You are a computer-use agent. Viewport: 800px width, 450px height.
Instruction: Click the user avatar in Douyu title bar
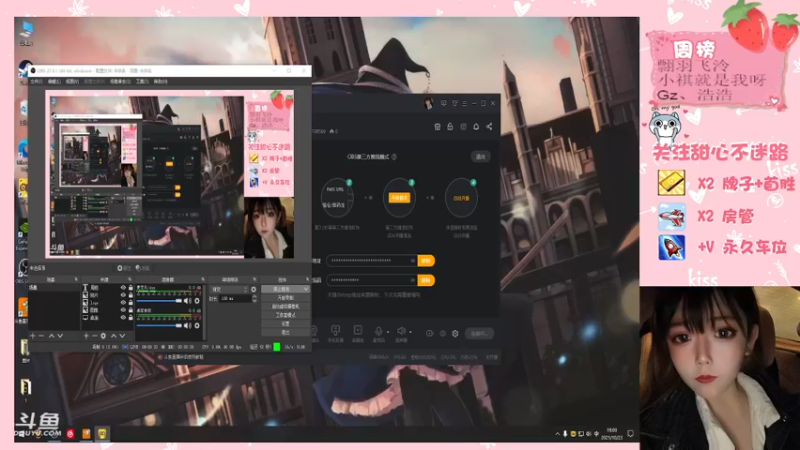tap(429, 103)
